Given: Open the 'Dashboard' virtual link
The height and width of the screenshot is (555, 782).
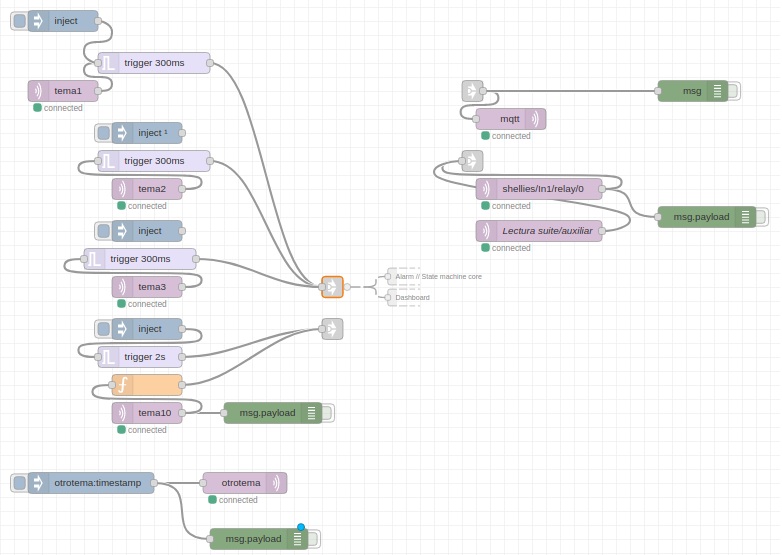Looking at the screenshot, I should point(412,298).
